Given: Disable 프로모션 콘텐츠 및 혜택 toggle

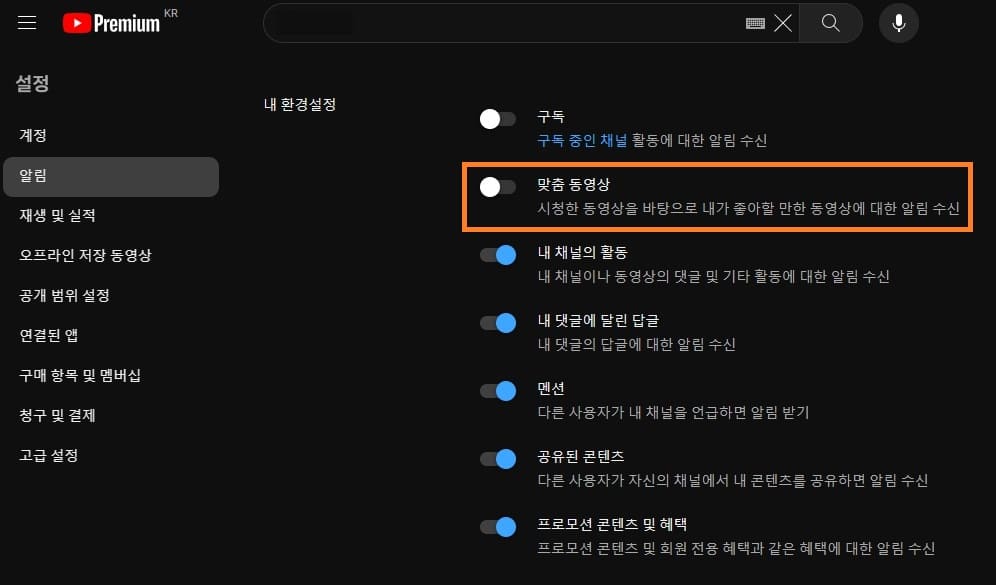Looking at the screenshot, I should pyautogui.click(x=497, y=527).
